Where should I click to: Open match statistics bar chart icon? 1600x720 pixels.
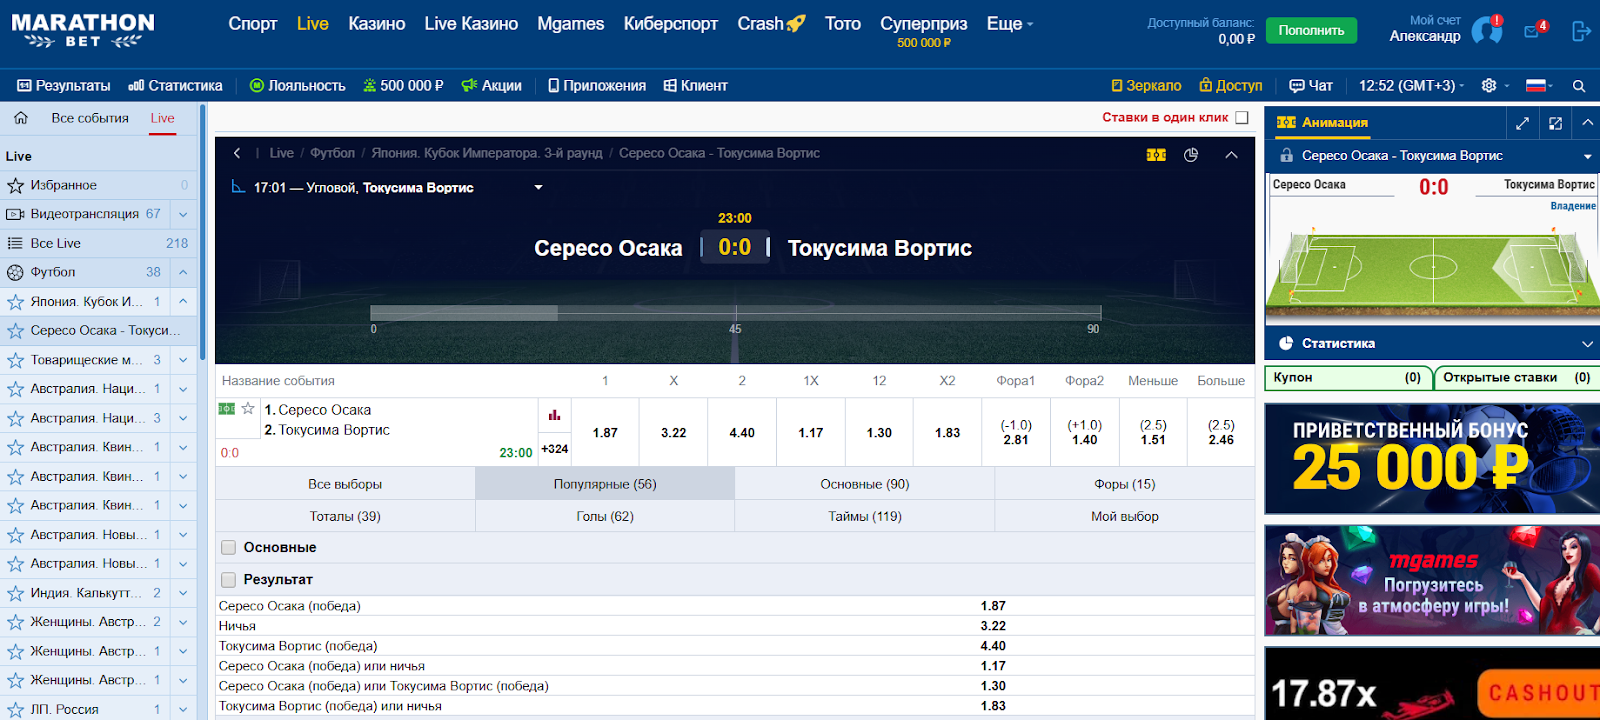pyautogui.click(x=554, y=415)
